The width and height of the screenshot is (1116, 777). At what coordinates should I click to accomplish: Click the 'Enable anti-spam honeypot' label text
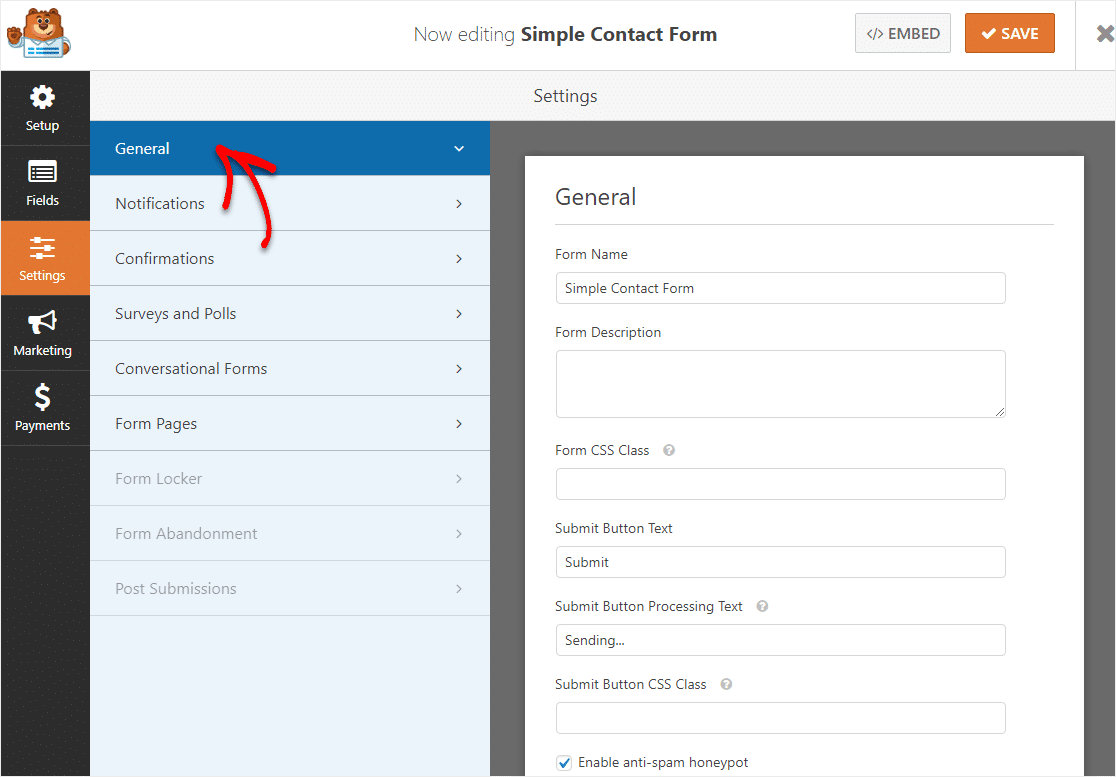click(663, 763)
